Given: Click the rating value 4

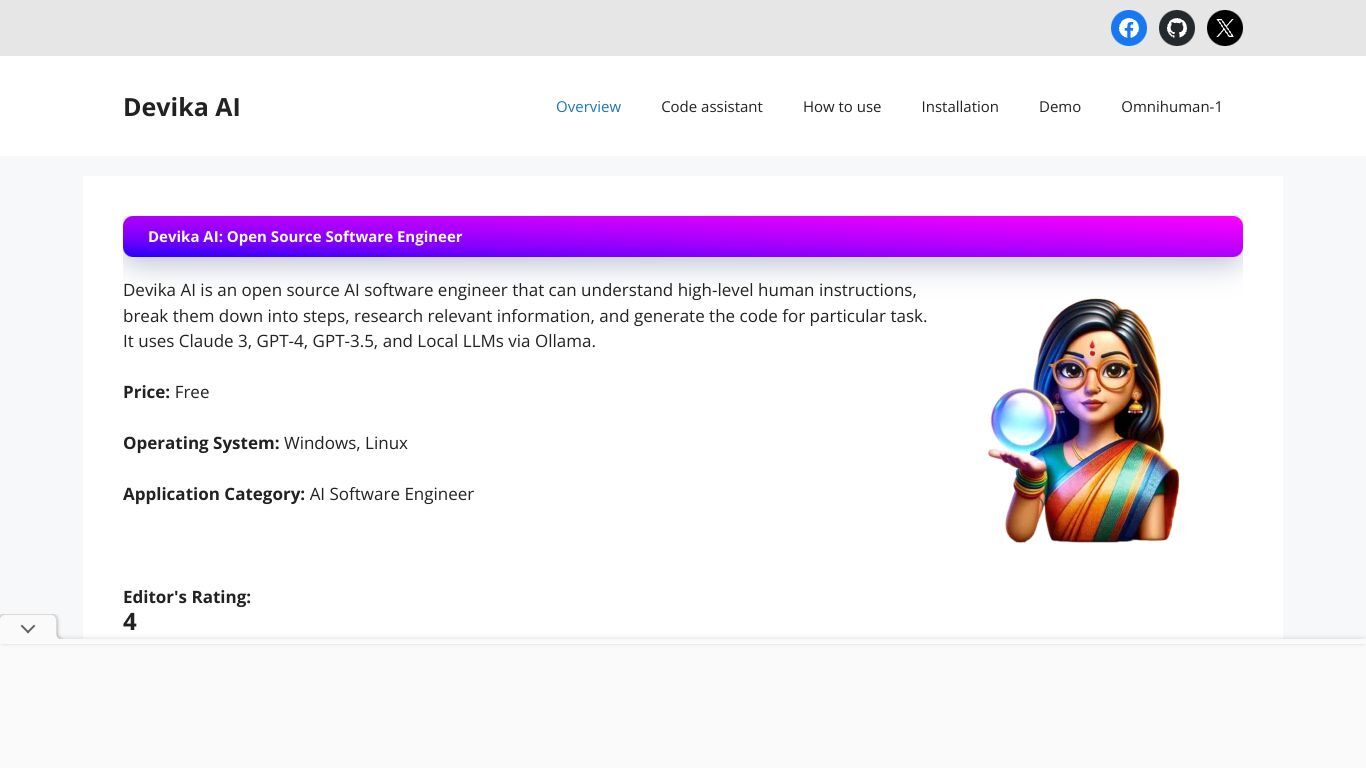Looking at the screenshot, I should 130,622.
